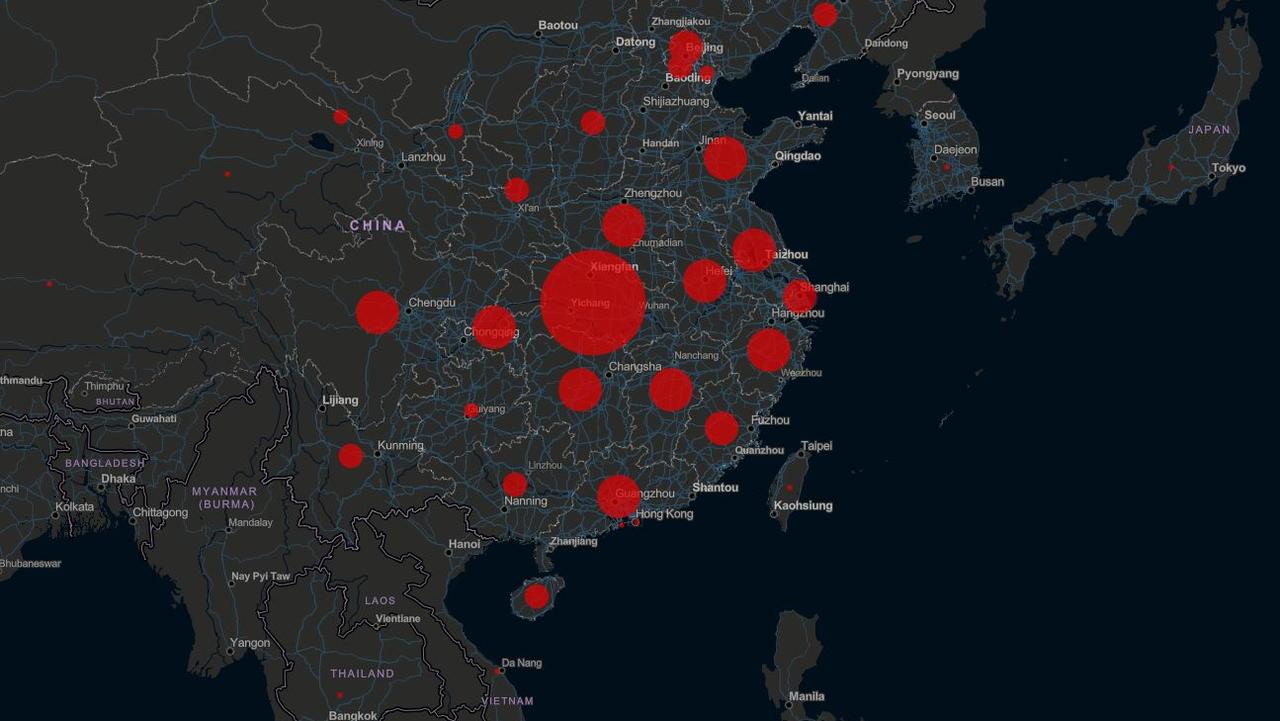The height and width of the screenshot is (721, 1280).
Task: Select the Yantai label
Action: (x=815, y=116)
